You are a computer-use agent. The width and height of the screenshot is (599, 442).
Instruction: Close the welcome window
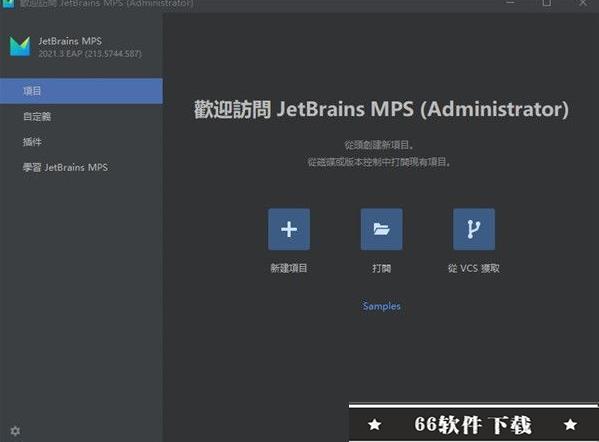tap(583, 3)
